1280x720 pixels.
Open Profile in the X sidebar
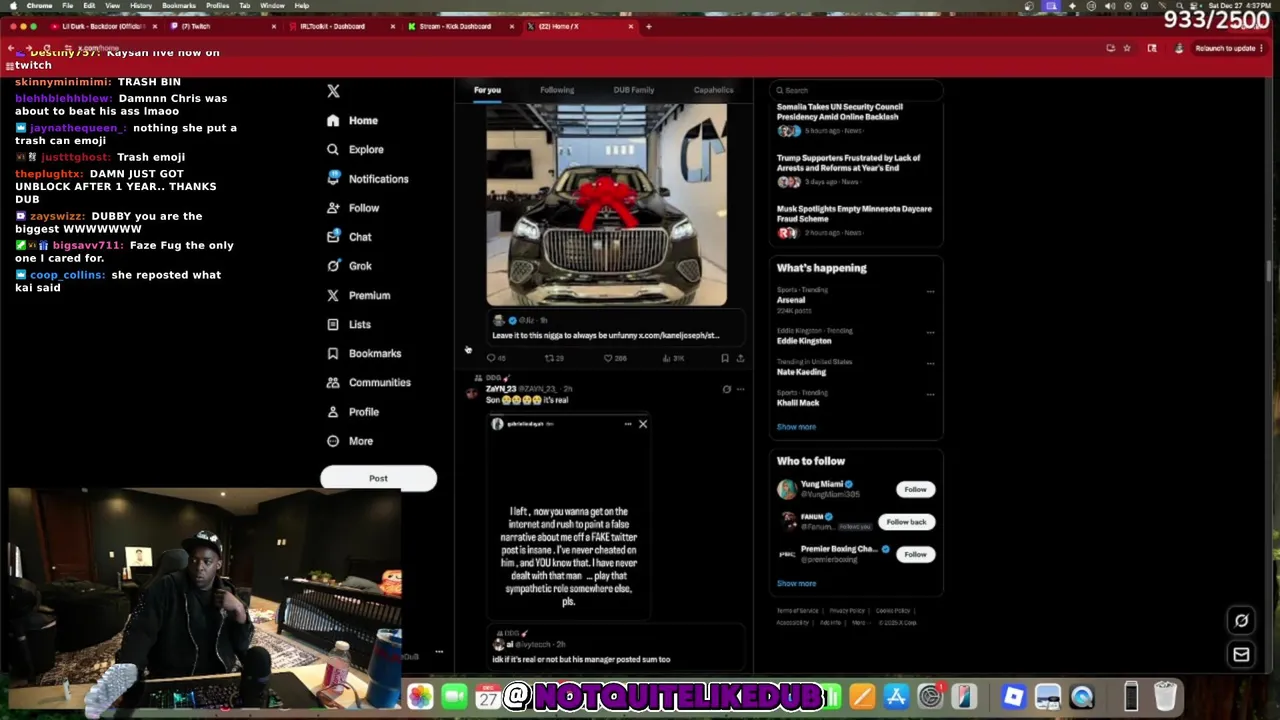coord(353,412)
